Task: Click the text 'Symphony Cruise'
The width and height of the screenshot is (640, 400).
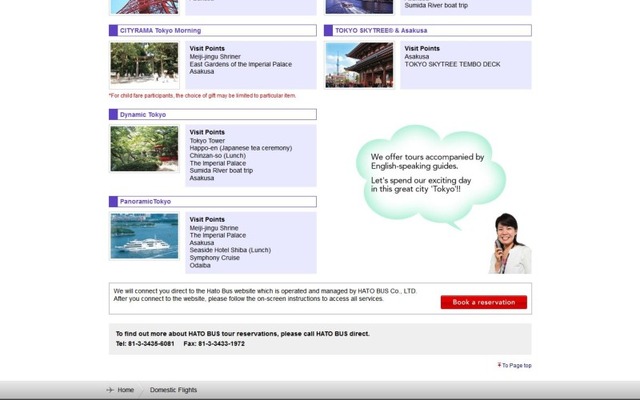Action: click(214, 258)
